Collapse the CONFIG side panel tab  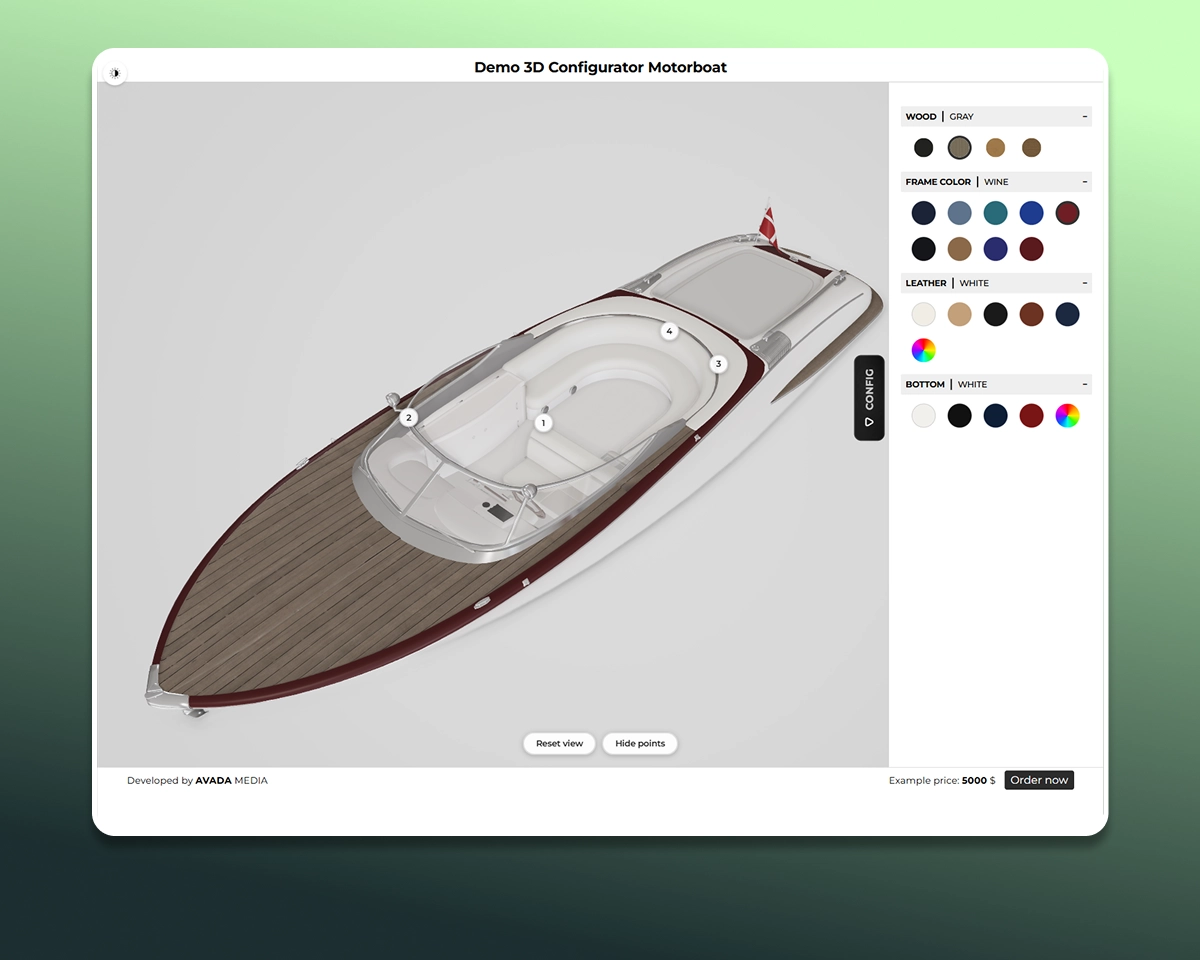[869, 397]
